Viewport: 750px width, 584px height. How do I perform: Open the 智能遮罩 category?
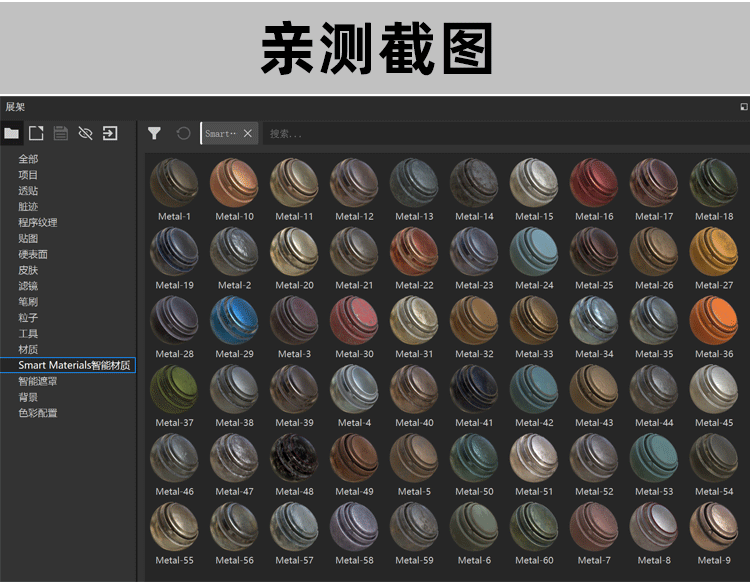click(x=38, y=381)
